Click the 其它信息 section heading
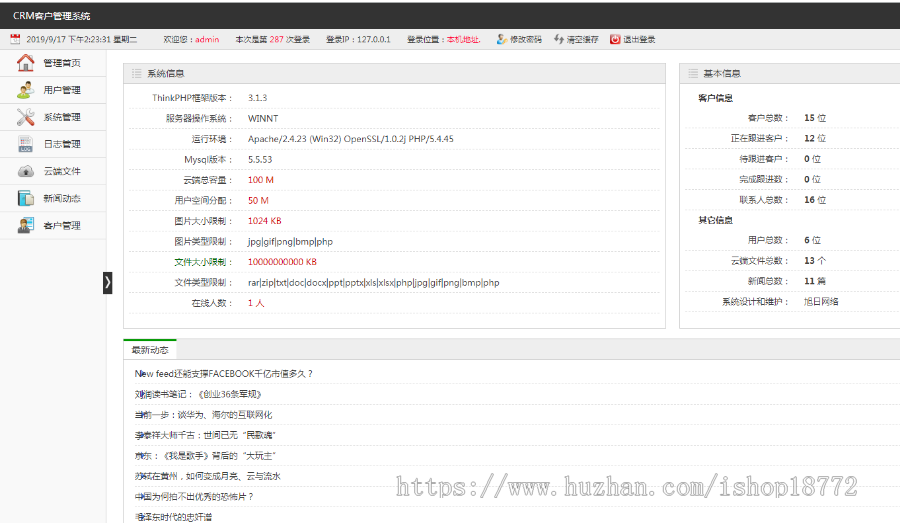The image size is (900, 523). point(715,220)
